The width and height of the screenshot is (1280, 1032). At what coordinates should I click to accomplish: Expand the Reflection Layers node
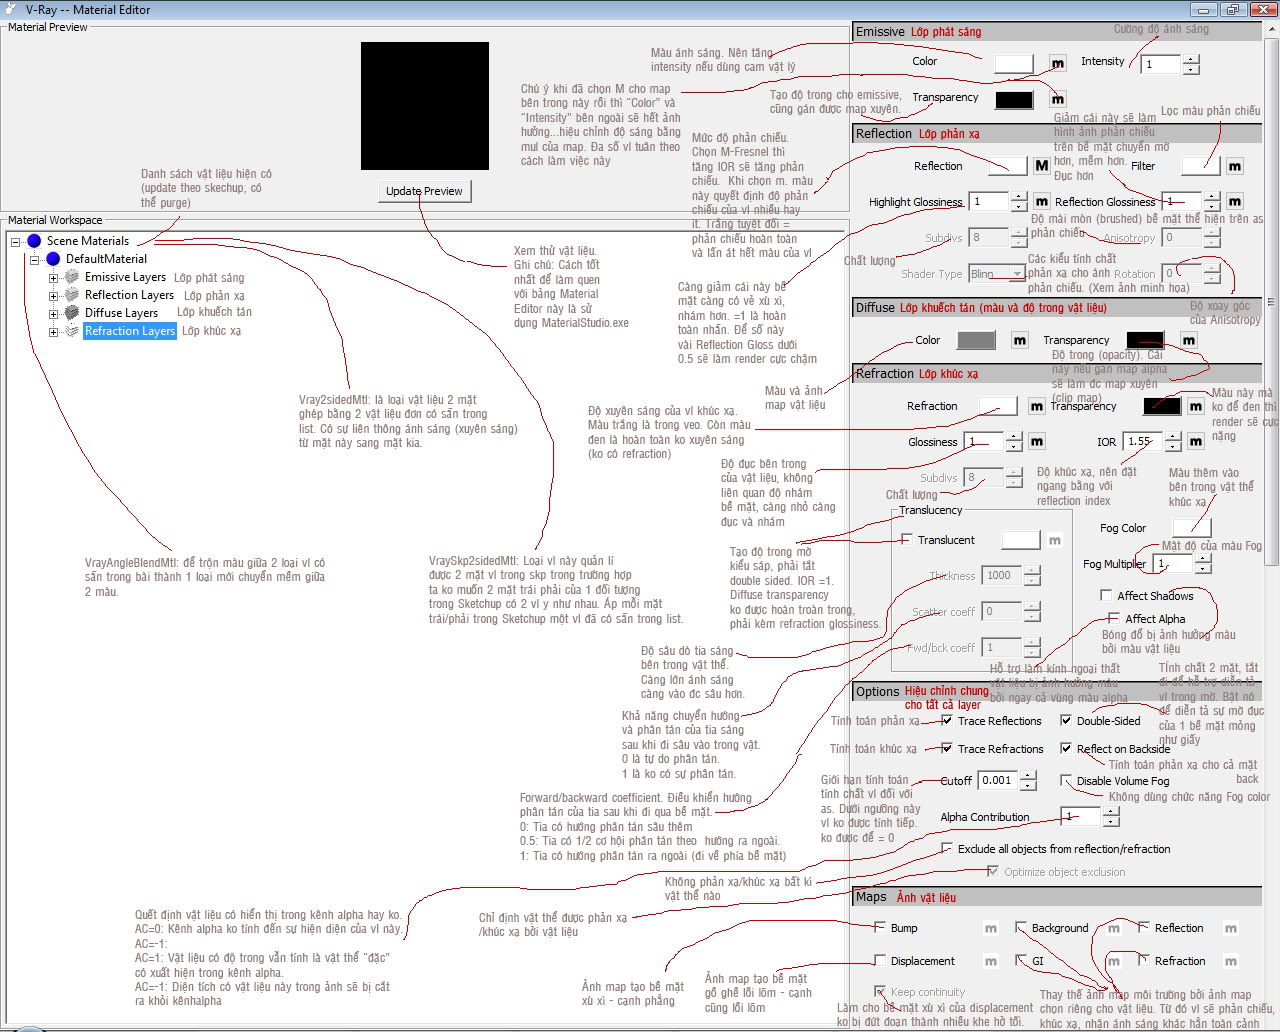tap(54, 296)
